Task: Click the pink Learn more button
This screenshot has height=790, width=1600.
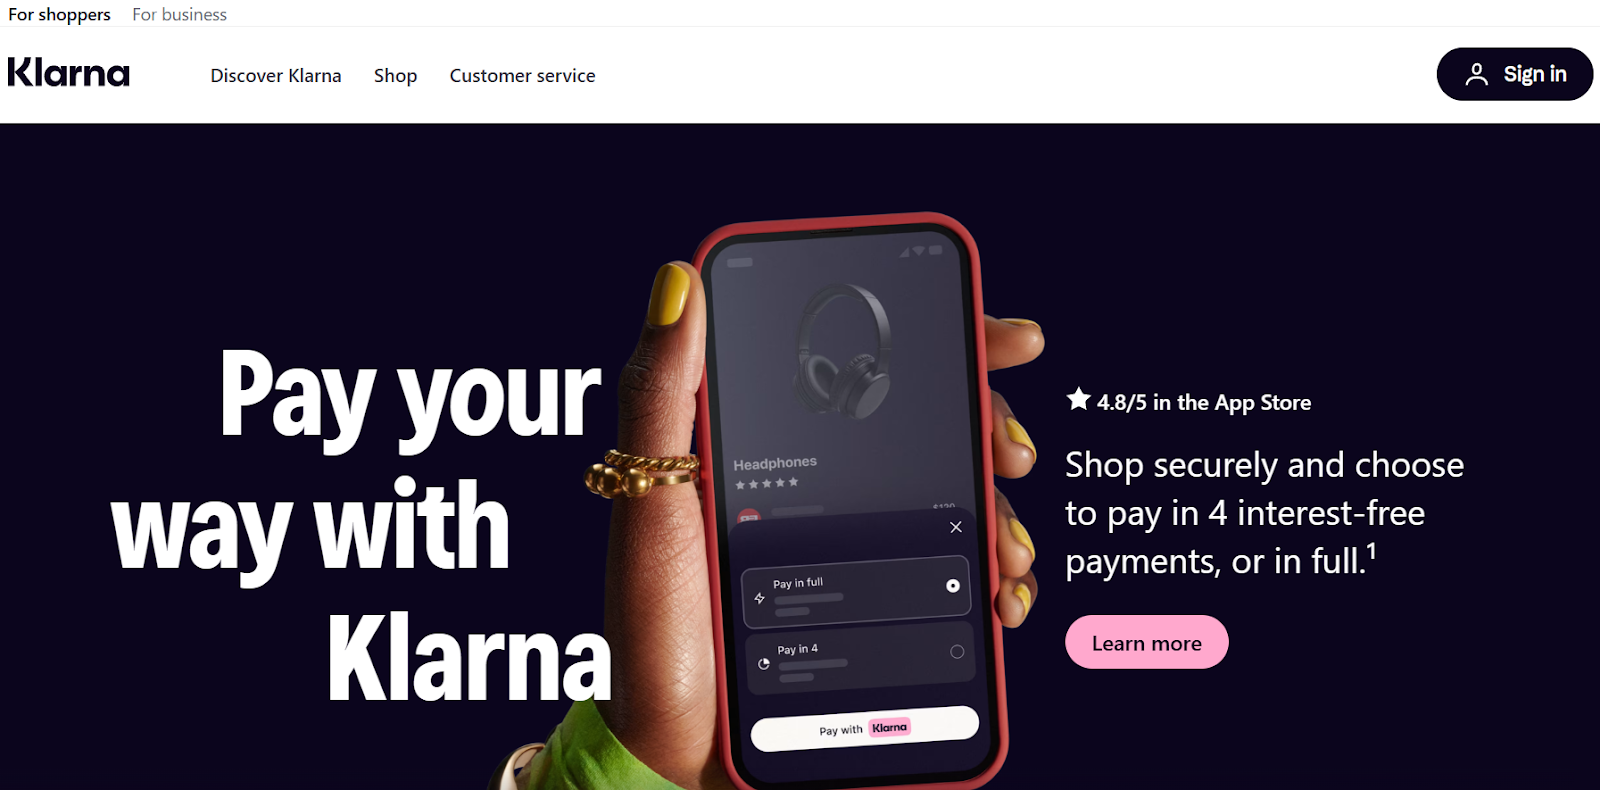Action: (1147, 643)
